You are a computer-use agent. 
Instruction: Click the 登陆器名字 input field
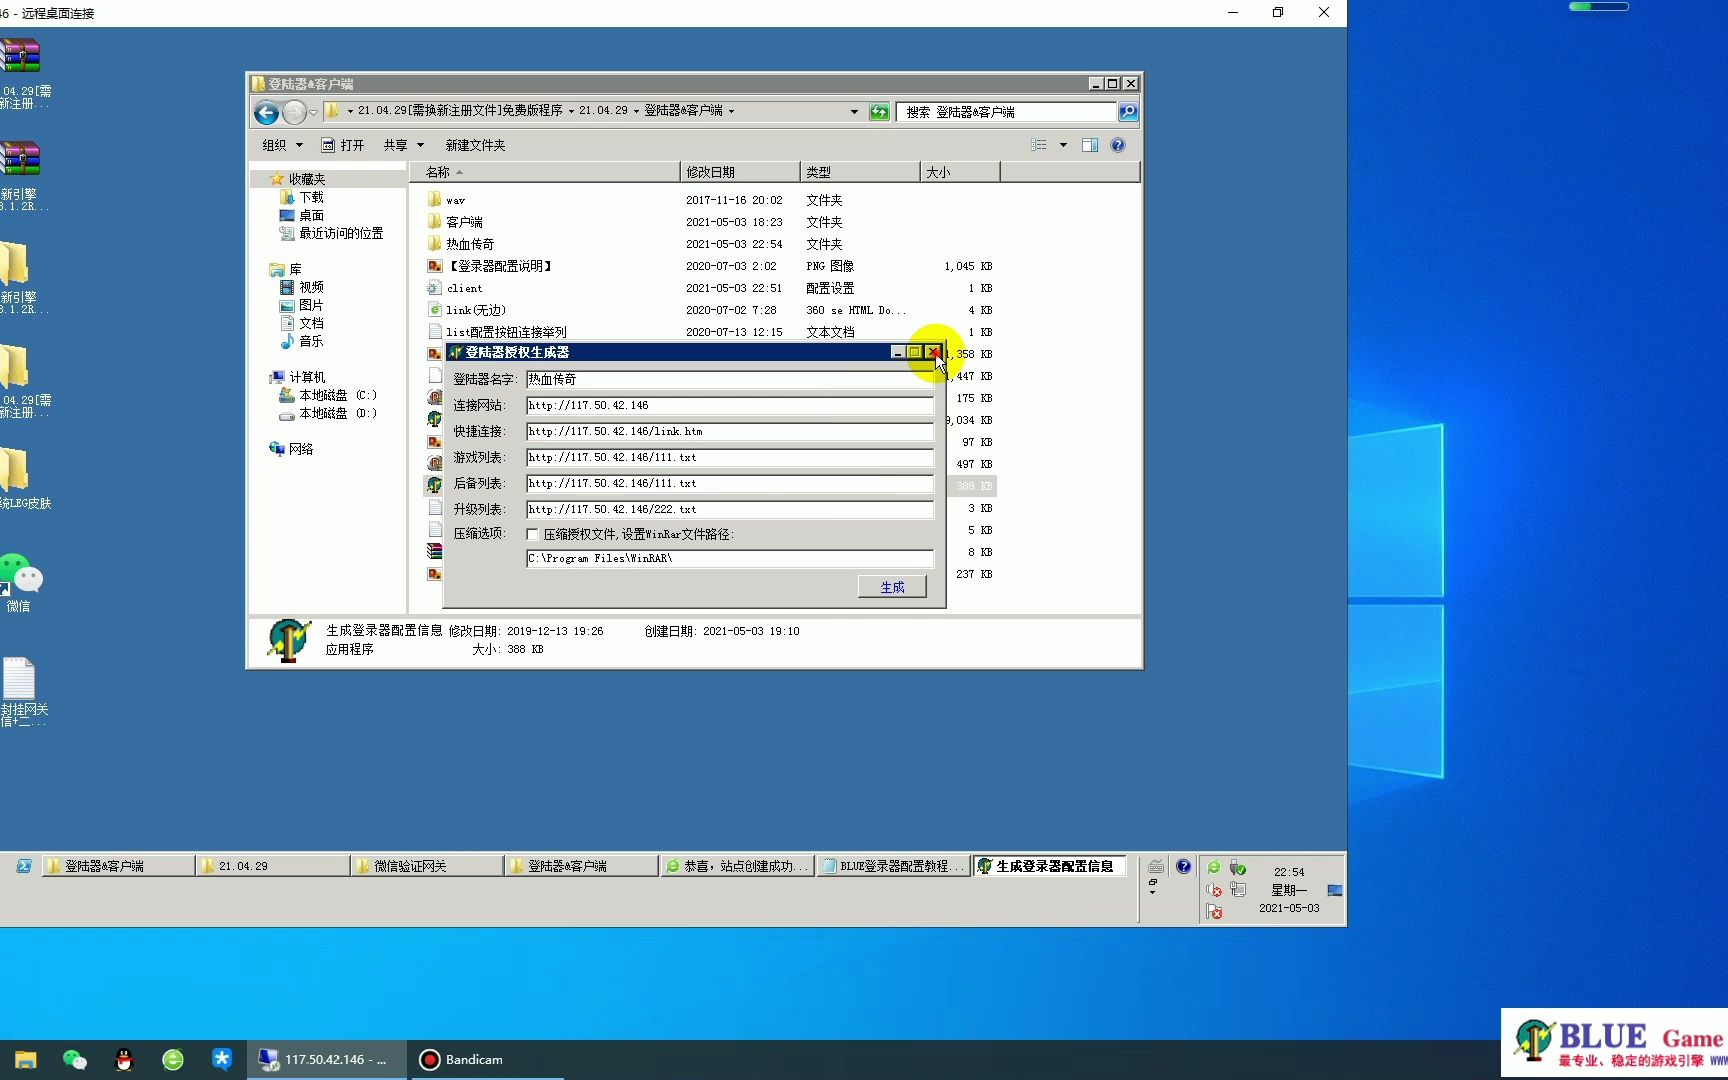point(730,379)
